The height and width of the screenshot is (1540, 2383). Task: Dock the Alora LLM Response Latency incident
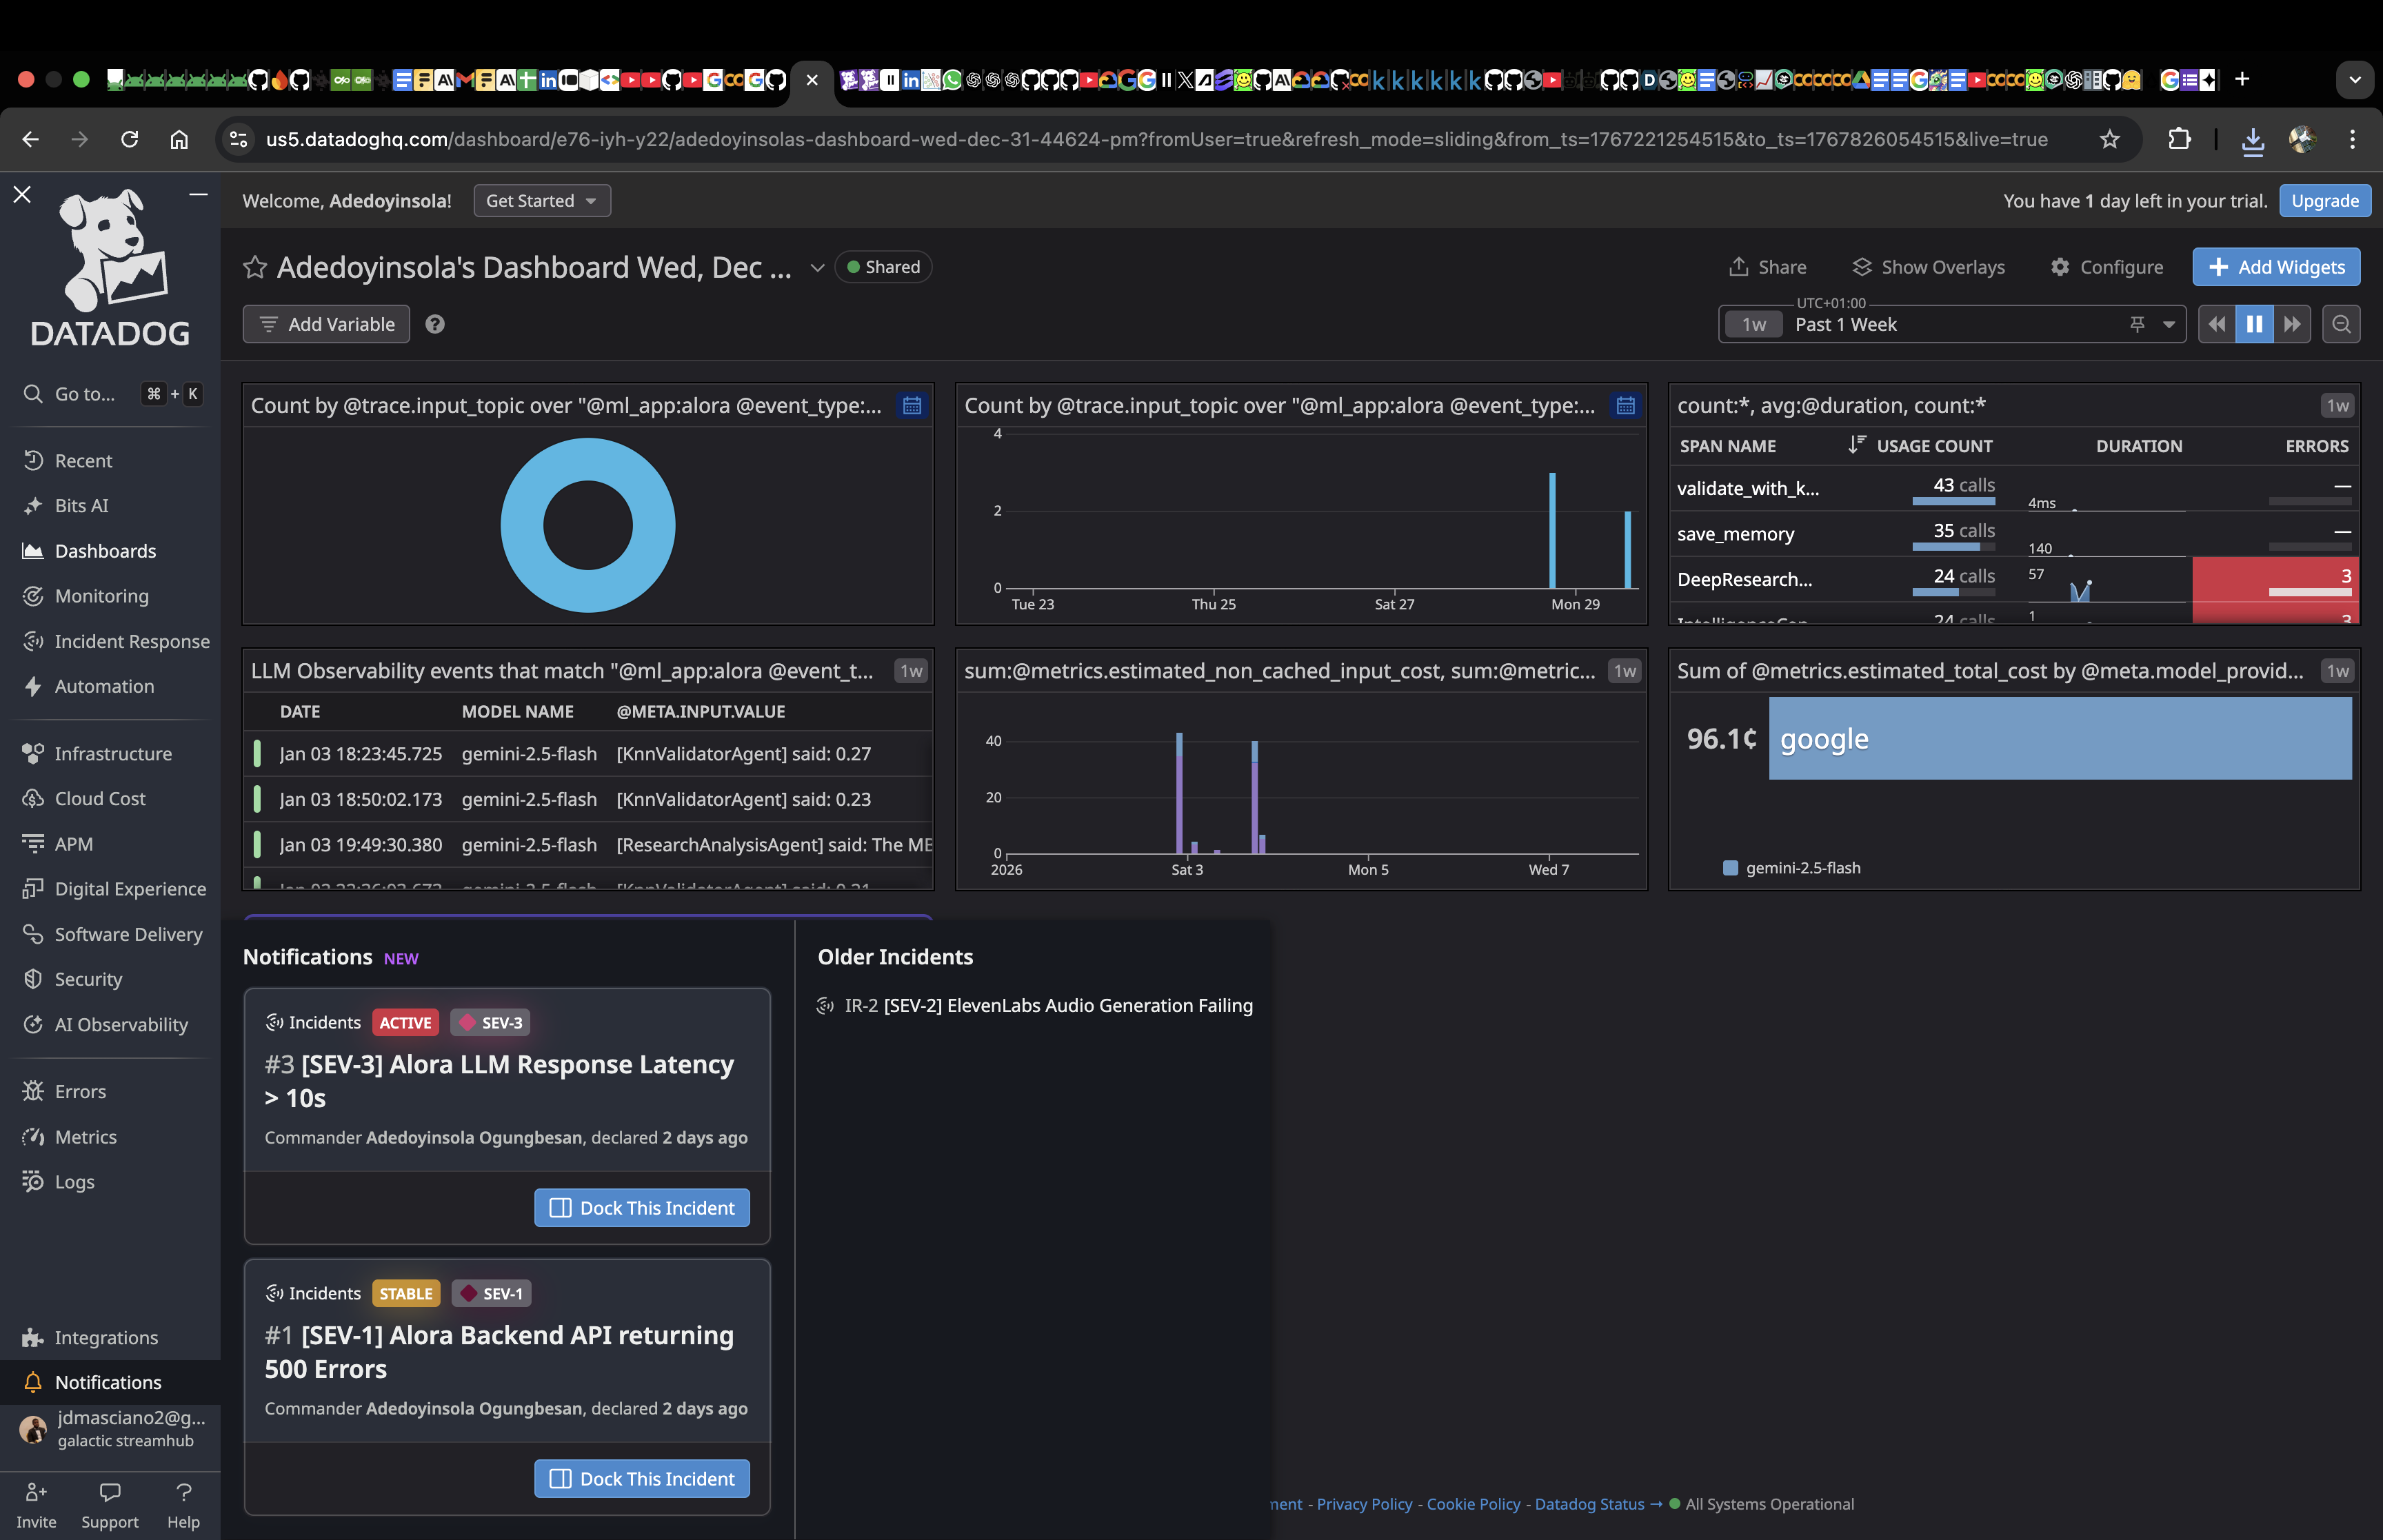click(x=642, y=1208)
